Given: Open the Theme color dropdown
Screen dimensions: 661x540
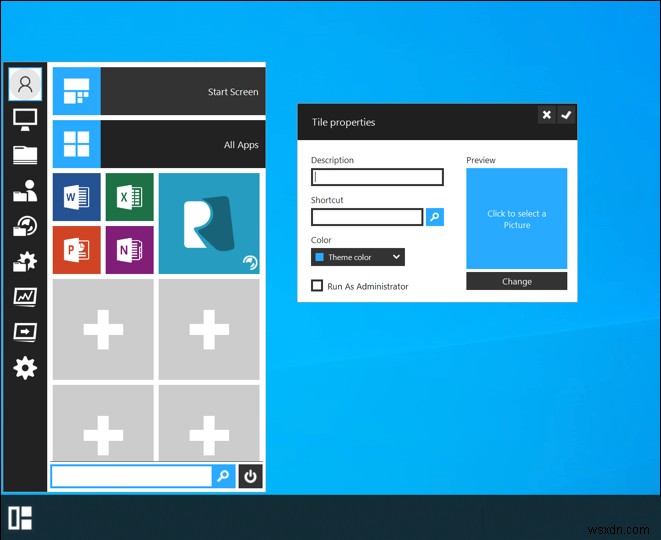Looking at the screenshot, I should pyautogui.click(x=358, y=257).
